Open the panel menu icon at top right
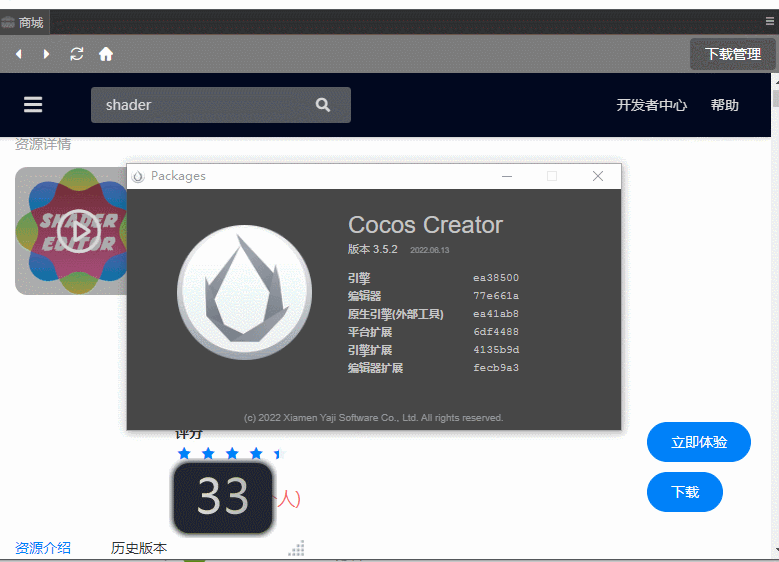779x562 pixels. [770, 21]
